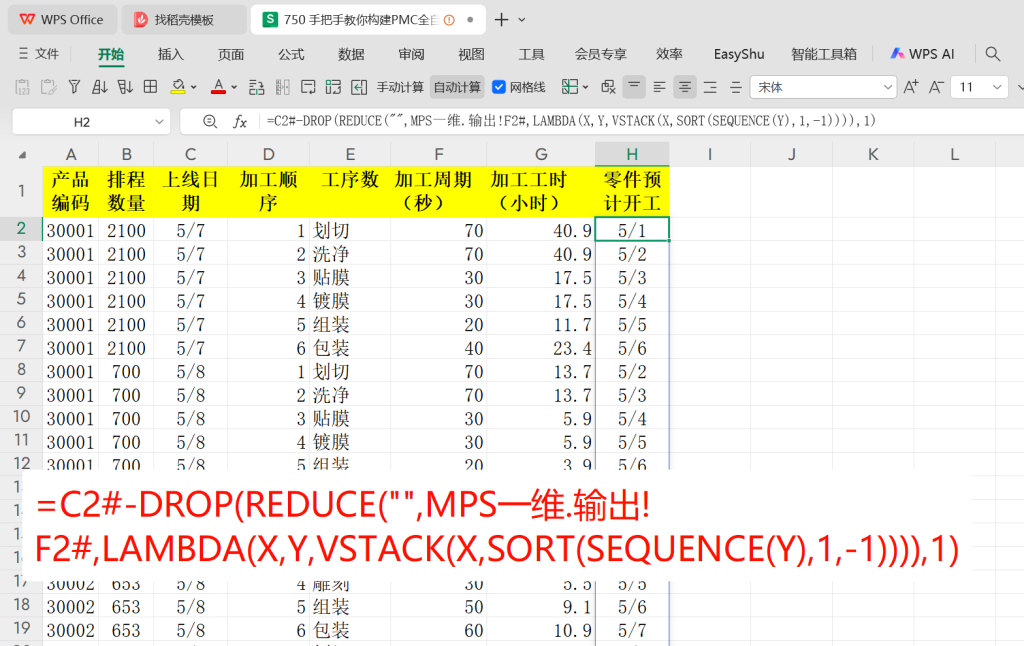The image size is (1024, 646).
Task: Click the find and replace lines icon
Action: coord(257,87)
